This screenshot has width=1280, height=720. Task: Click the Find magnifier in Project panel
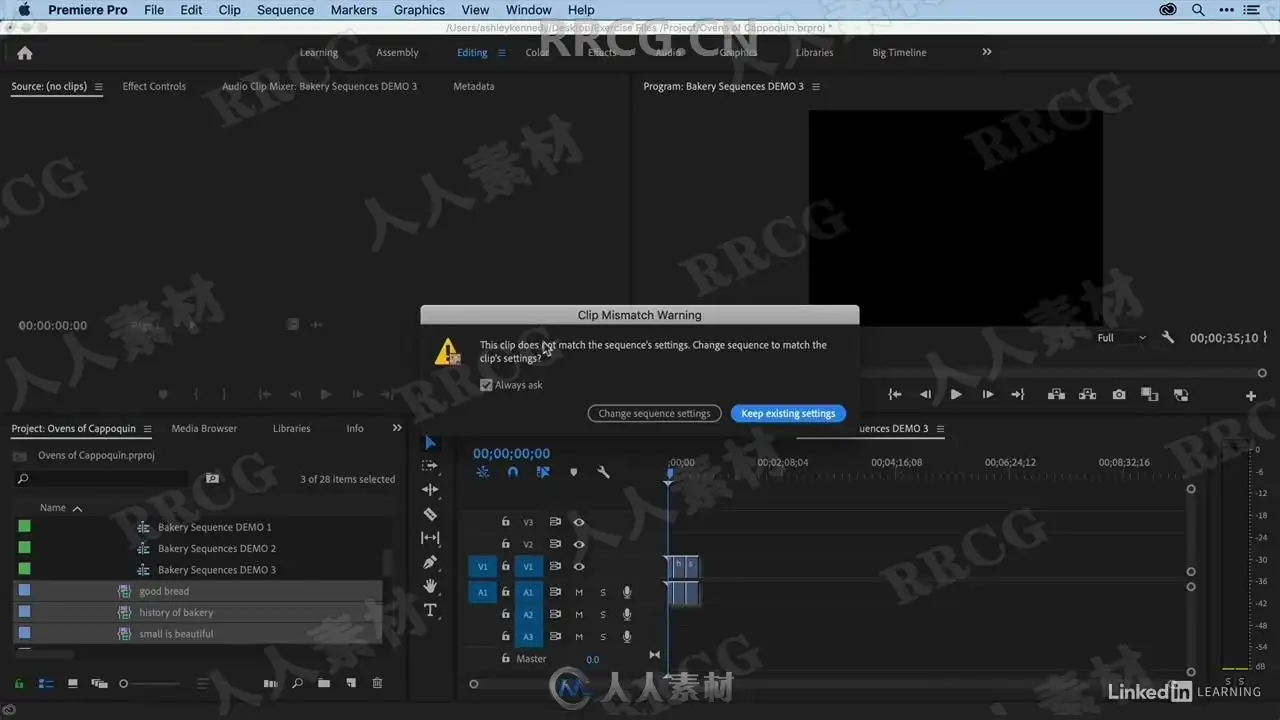pyautogui.click(x=297, y=684)
